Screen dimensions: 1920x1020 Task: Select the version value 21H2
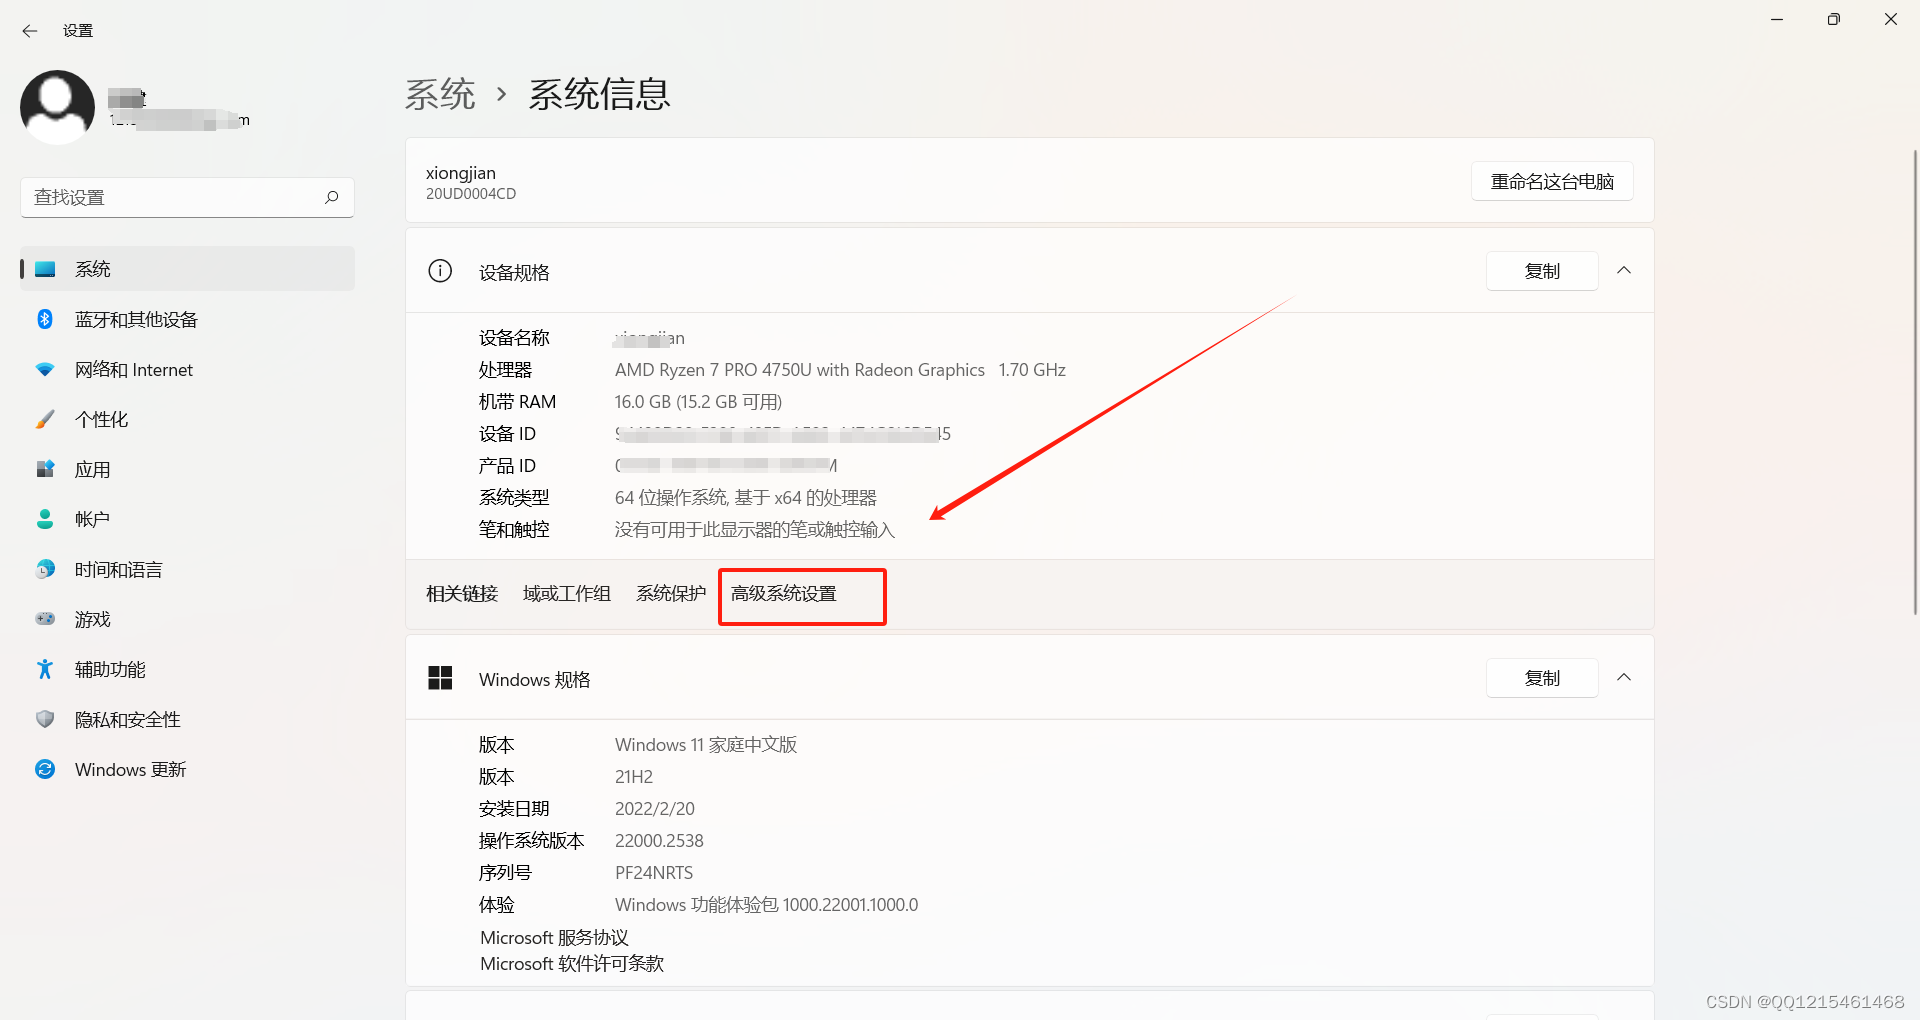[634, 777]
